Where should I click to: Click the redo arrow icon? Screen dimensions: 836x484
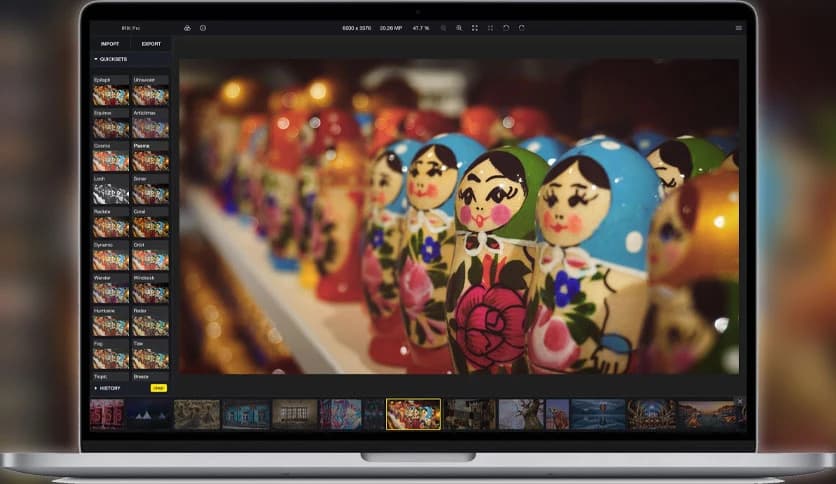coord(521,28)
